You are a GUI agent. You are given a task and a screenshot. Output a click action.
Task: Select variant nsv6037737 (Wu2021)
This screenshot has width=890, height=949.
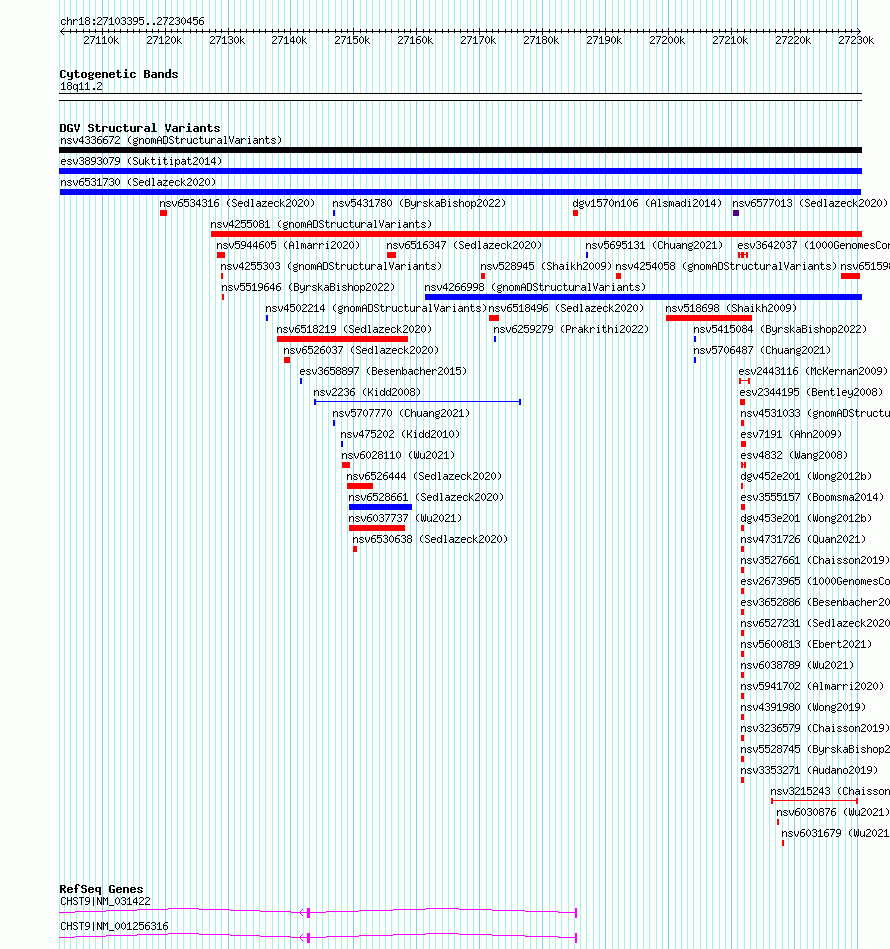point(405,518)
